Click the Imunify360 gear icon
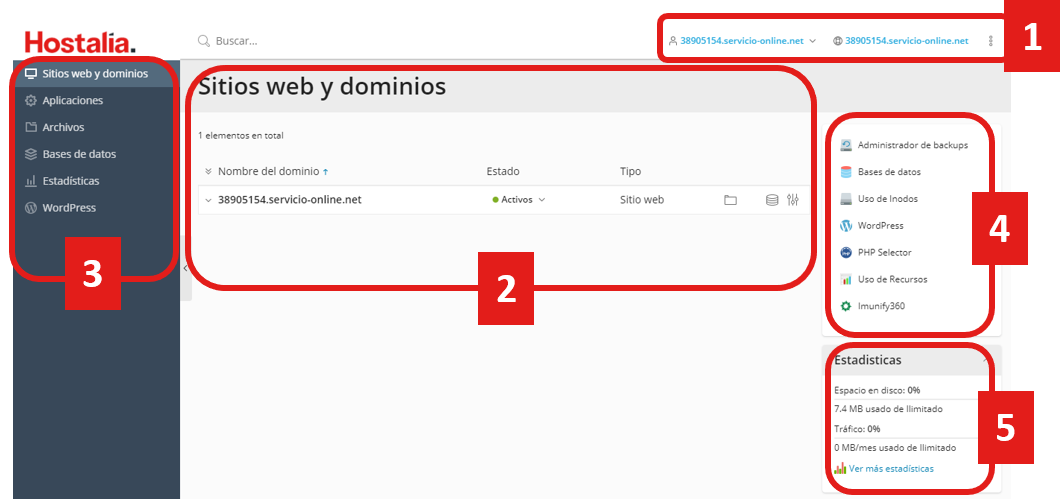Image resolution: width=1061 pixels, height=499 pixels. click(846, 306)
